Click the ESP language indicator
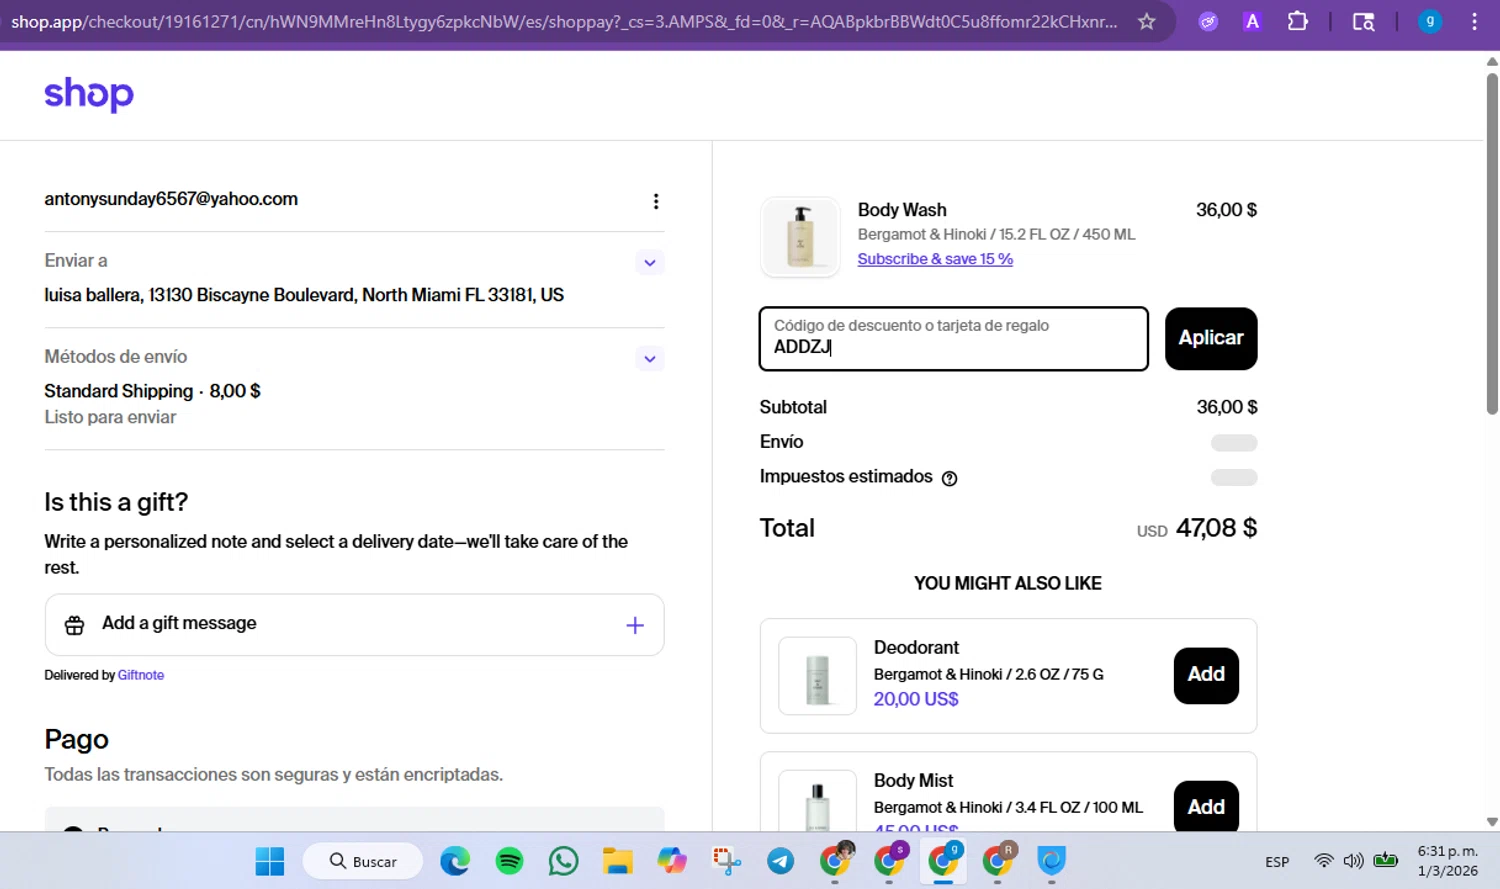 click(x=1277, y=862)
